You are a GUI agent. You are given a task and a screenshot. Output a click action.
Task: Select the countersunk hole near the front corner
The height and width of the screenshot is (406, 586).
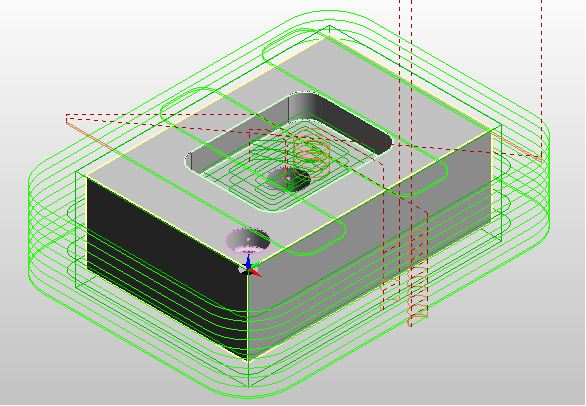click(x=247, y=239)
